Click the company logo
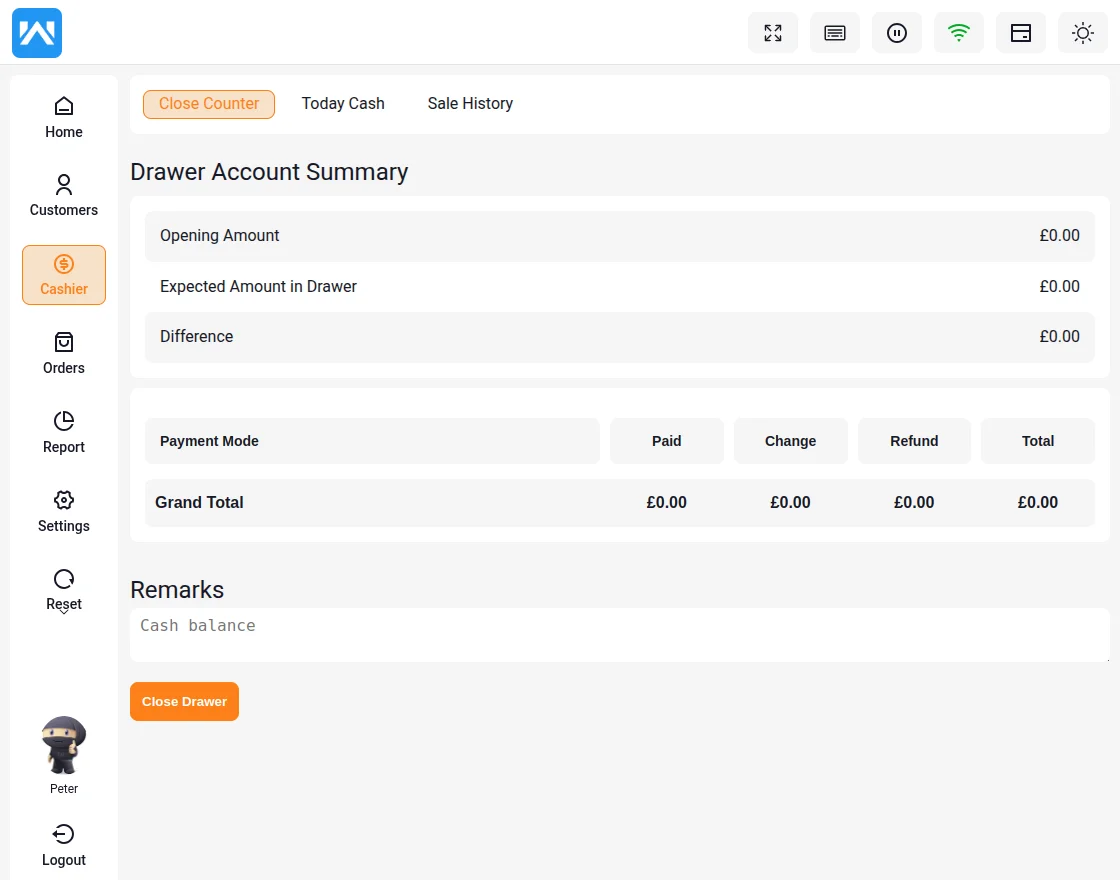The width and height of the screenshot is (1120, 880). (36, 32)
